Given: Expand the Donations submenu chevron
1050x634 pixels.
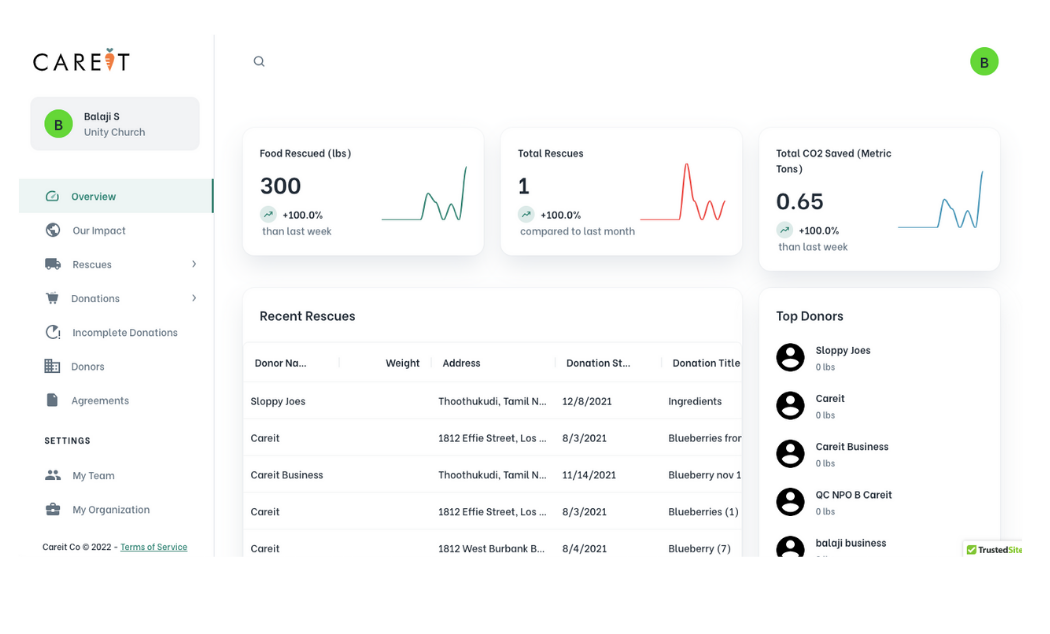Looking at the screenshot, I should 194,298.
